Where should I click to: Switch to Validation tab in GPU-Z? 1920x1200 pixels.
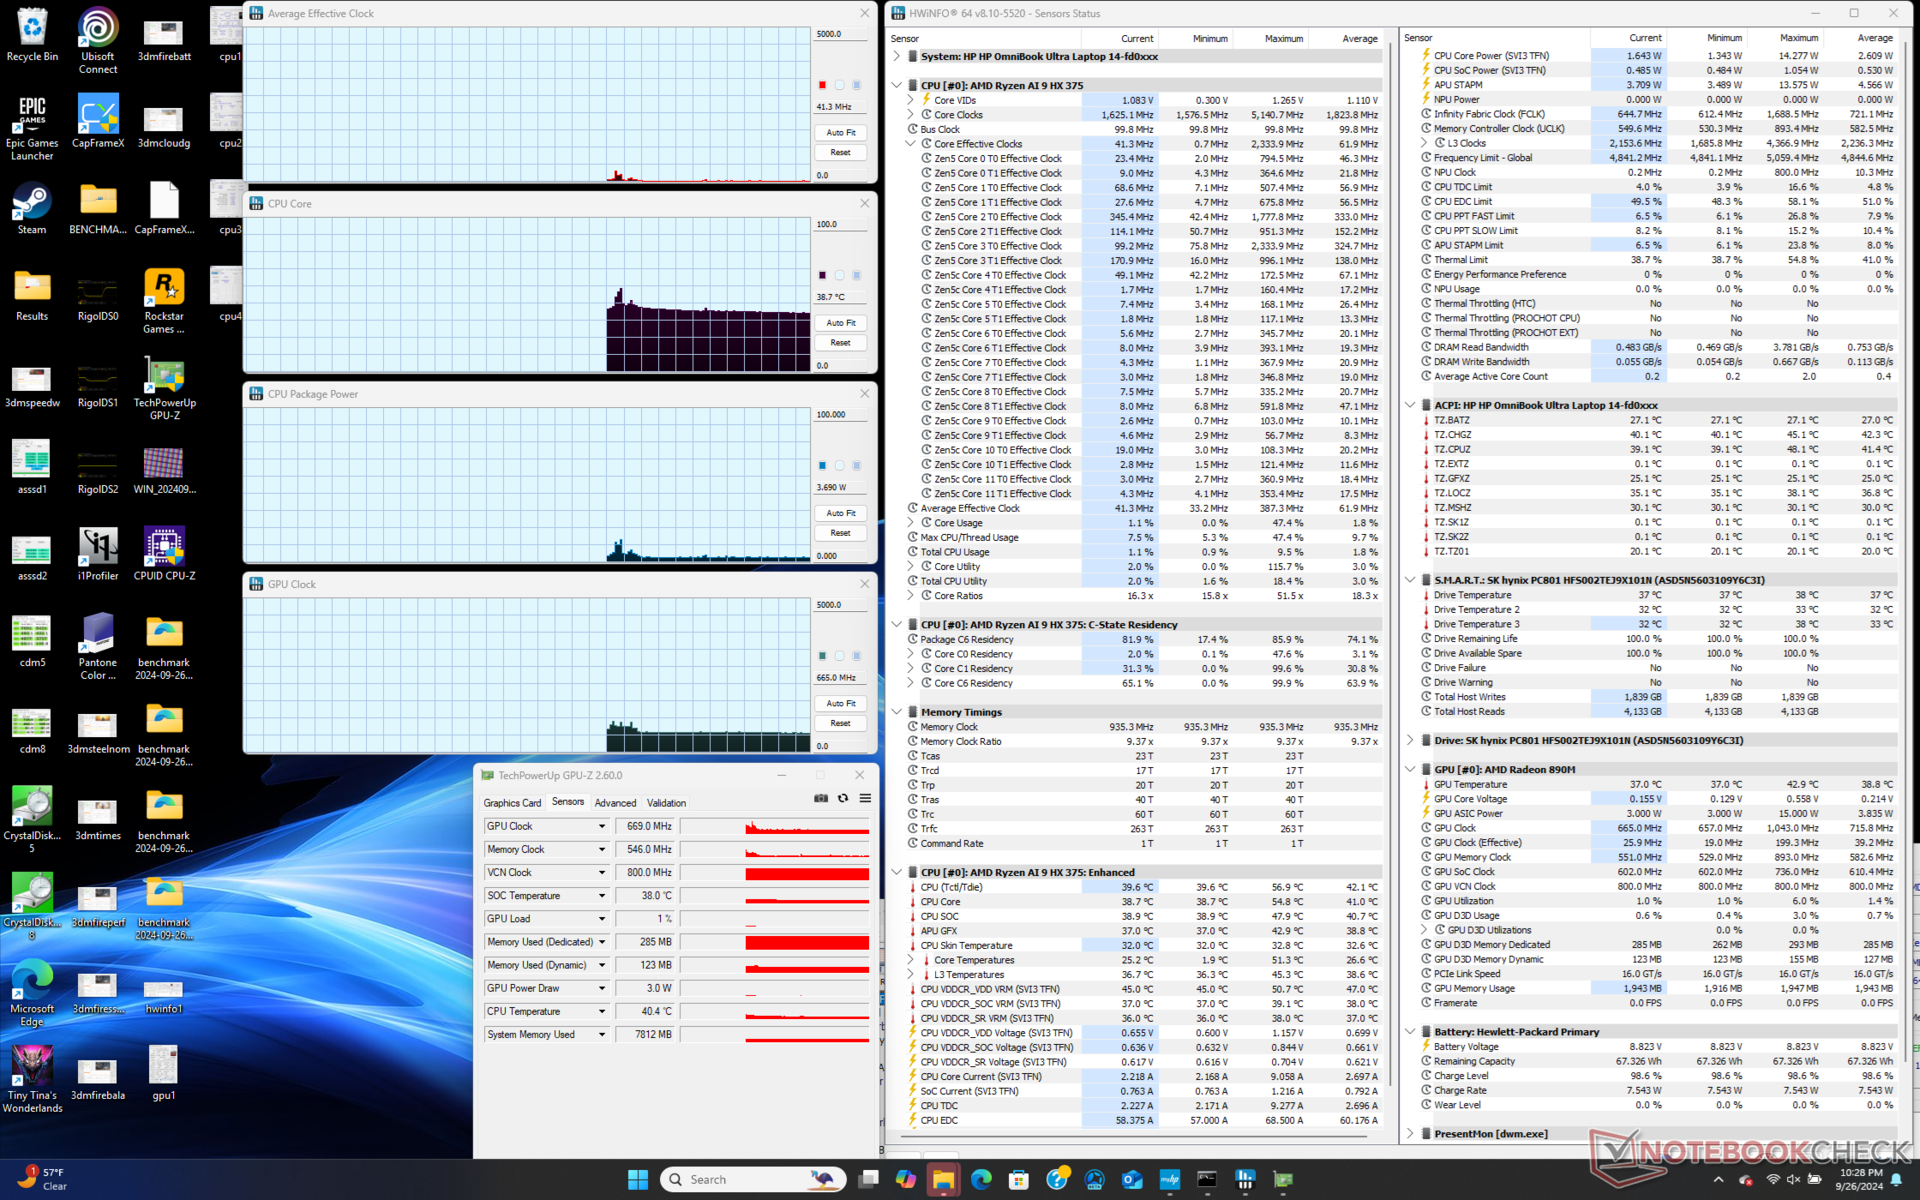point(666,803)
